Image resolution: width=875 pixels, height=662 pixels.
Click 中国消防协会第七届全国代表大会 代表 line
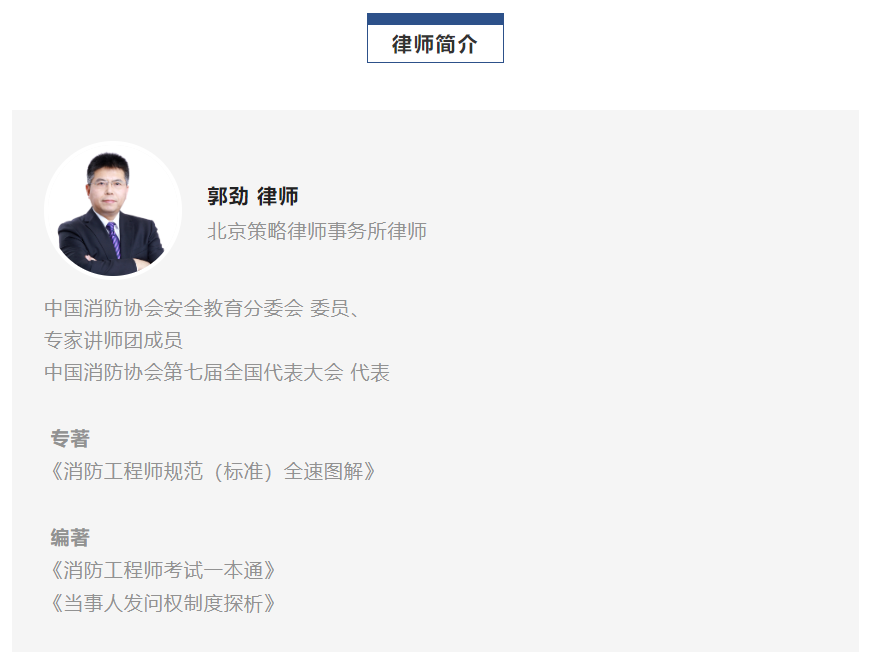coord(217,372)
